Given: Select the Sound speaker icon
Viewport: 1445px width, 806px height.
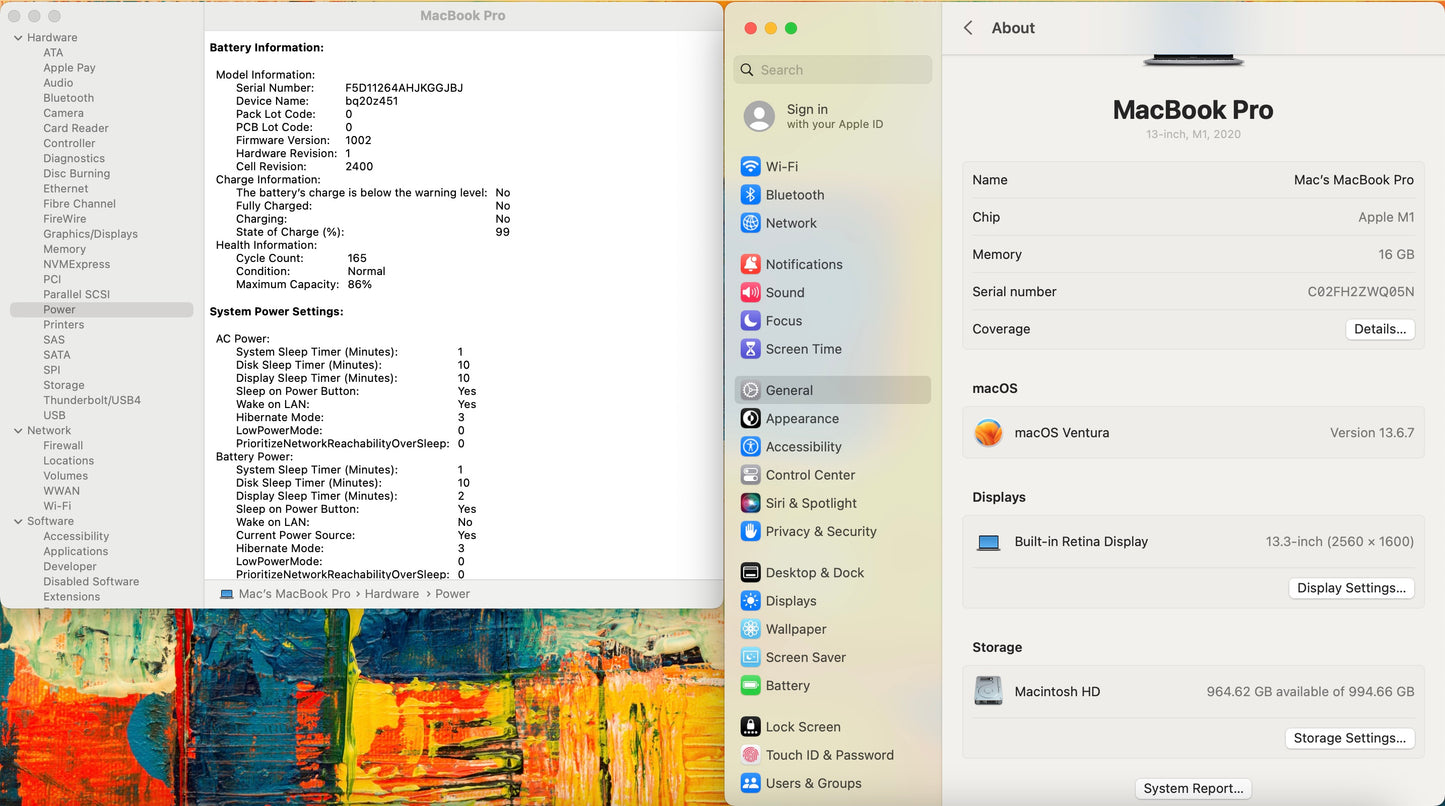Looking at the screenshot, I should pyautogui.click(x=750, y=293).
